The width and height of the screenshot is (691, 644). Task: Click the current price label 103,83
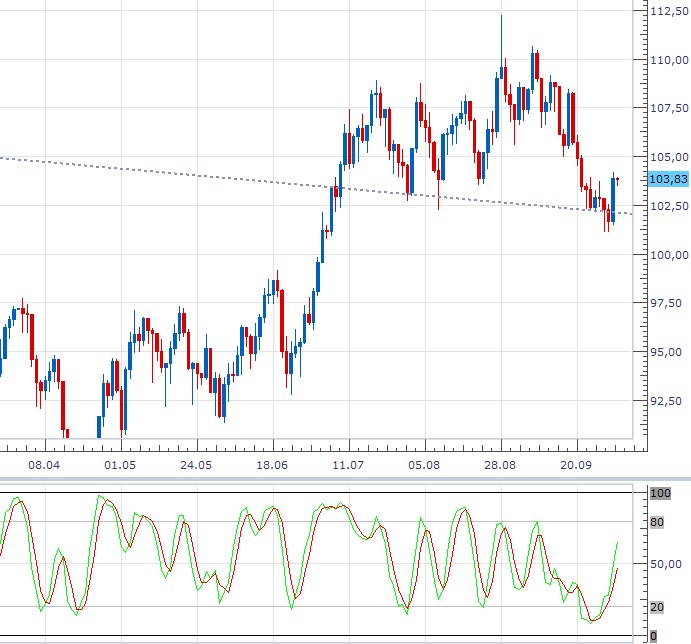pyautogui.click(x=669, y=179)
